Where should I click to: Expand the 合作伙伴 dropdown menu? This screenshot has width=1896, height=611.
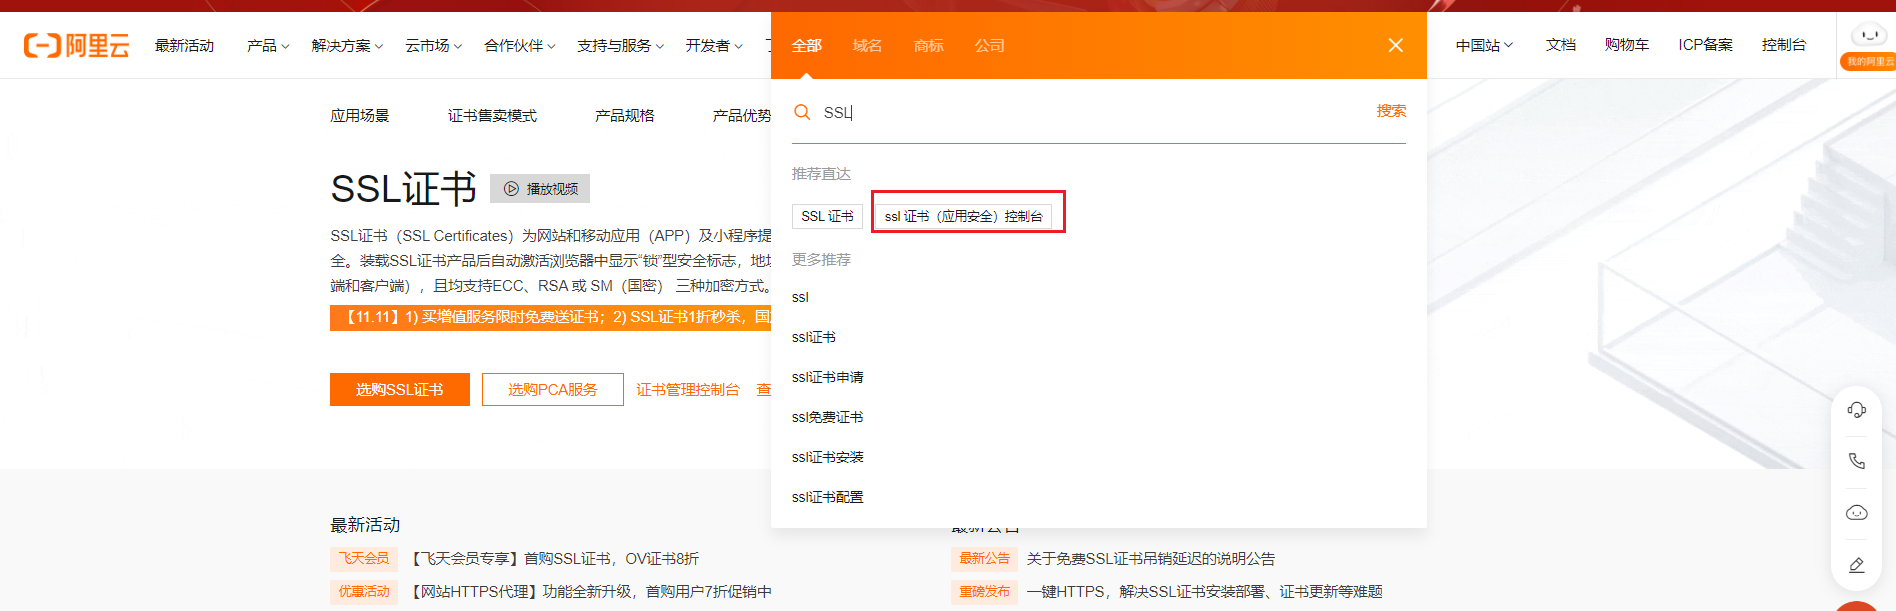[519, 46]
